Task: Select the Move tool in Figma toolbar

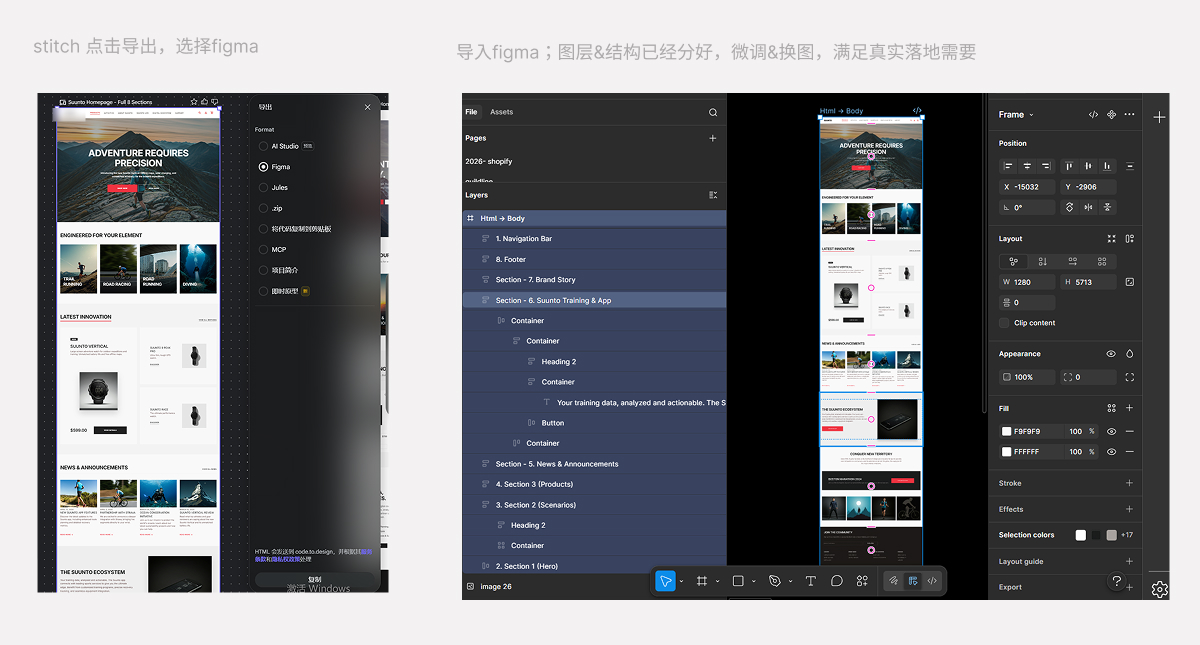Action: click(665, 581)
